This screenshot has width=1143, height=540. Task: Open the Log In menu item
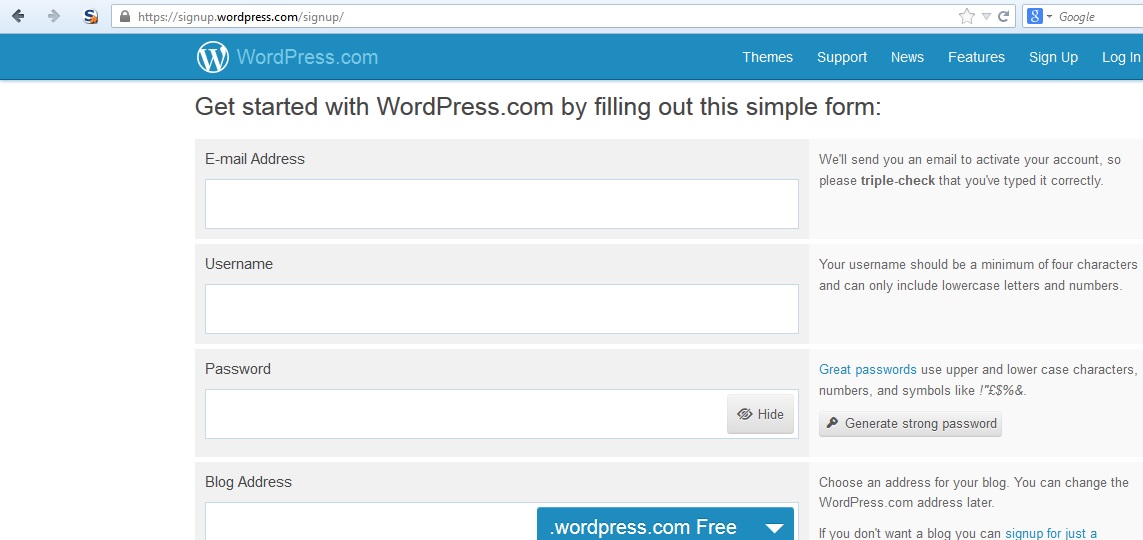[x=1121, y=57]
